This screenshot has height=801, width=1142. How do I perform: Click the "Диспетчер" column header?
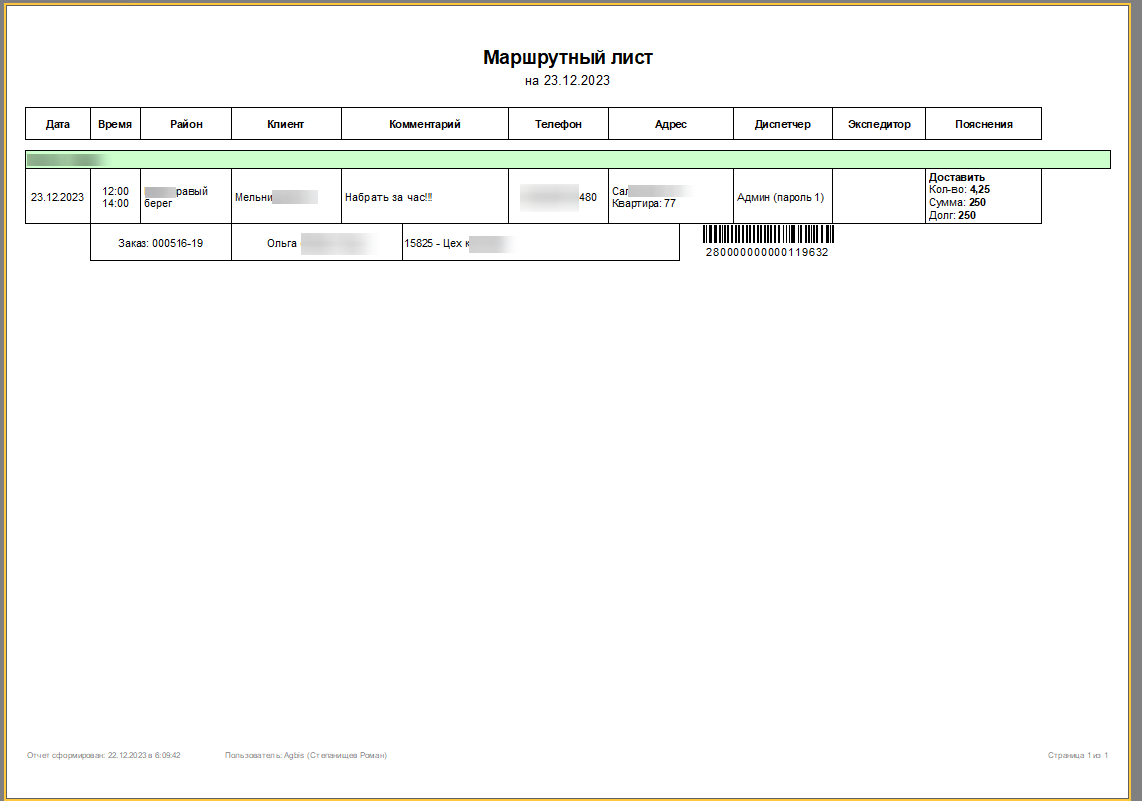tap(783, 124)
